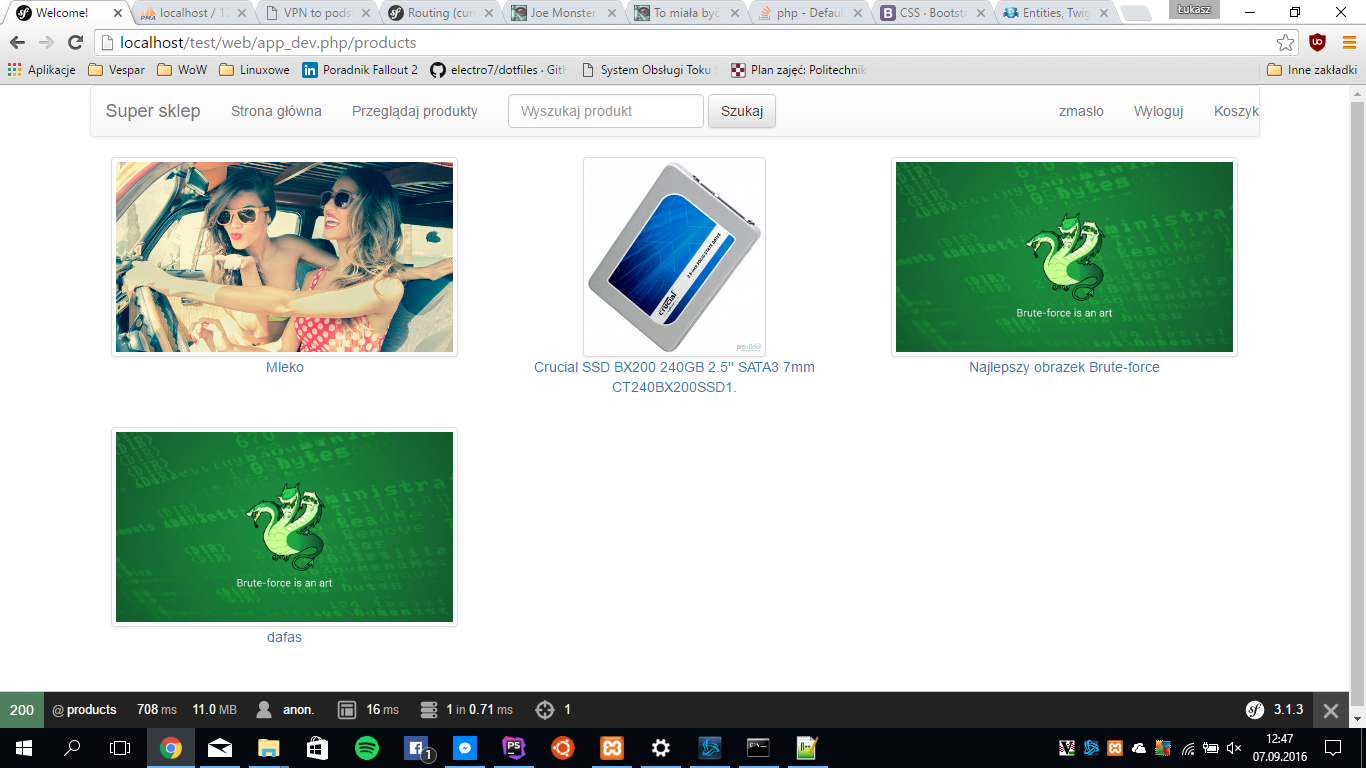Open the Vespar bookmarks folder
This screenshot has height=768, width=1366.
pyautogui.click(x=116, y=70)
